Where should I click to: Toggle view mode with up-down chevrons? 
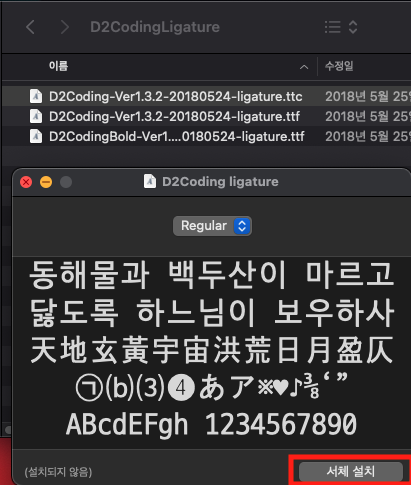pos(353,27)
